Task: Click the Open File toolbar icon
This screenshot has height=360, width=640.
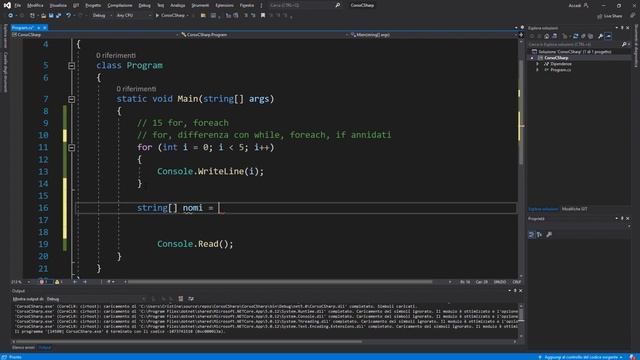Action: [43, 16]
